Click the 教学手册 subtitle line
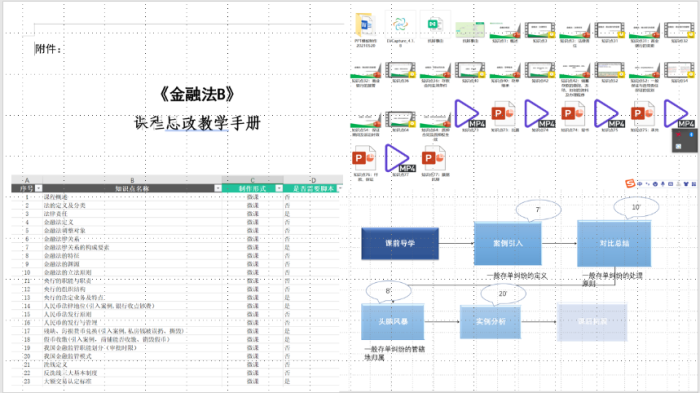The image size is (700, 393). pos(197,122)
